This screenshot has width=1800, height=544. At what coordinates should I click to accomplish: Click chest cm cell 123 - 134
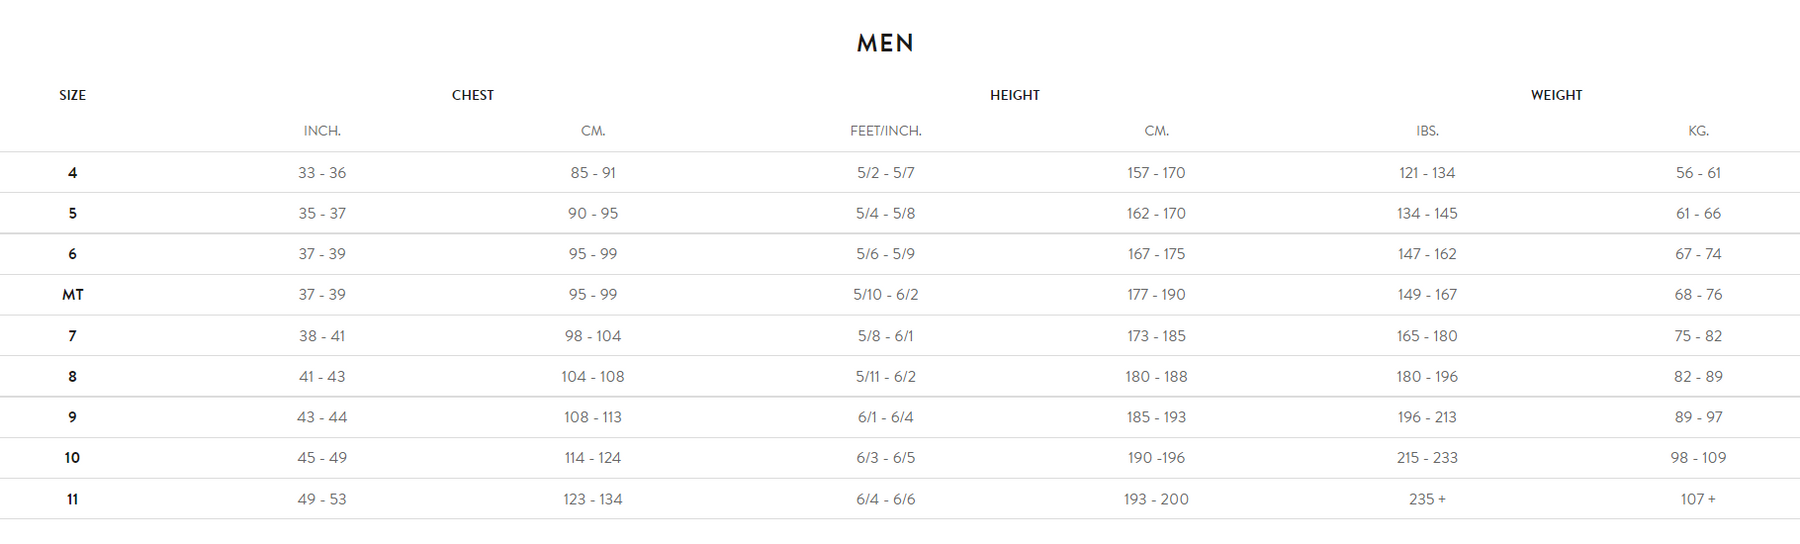point(593,499)
